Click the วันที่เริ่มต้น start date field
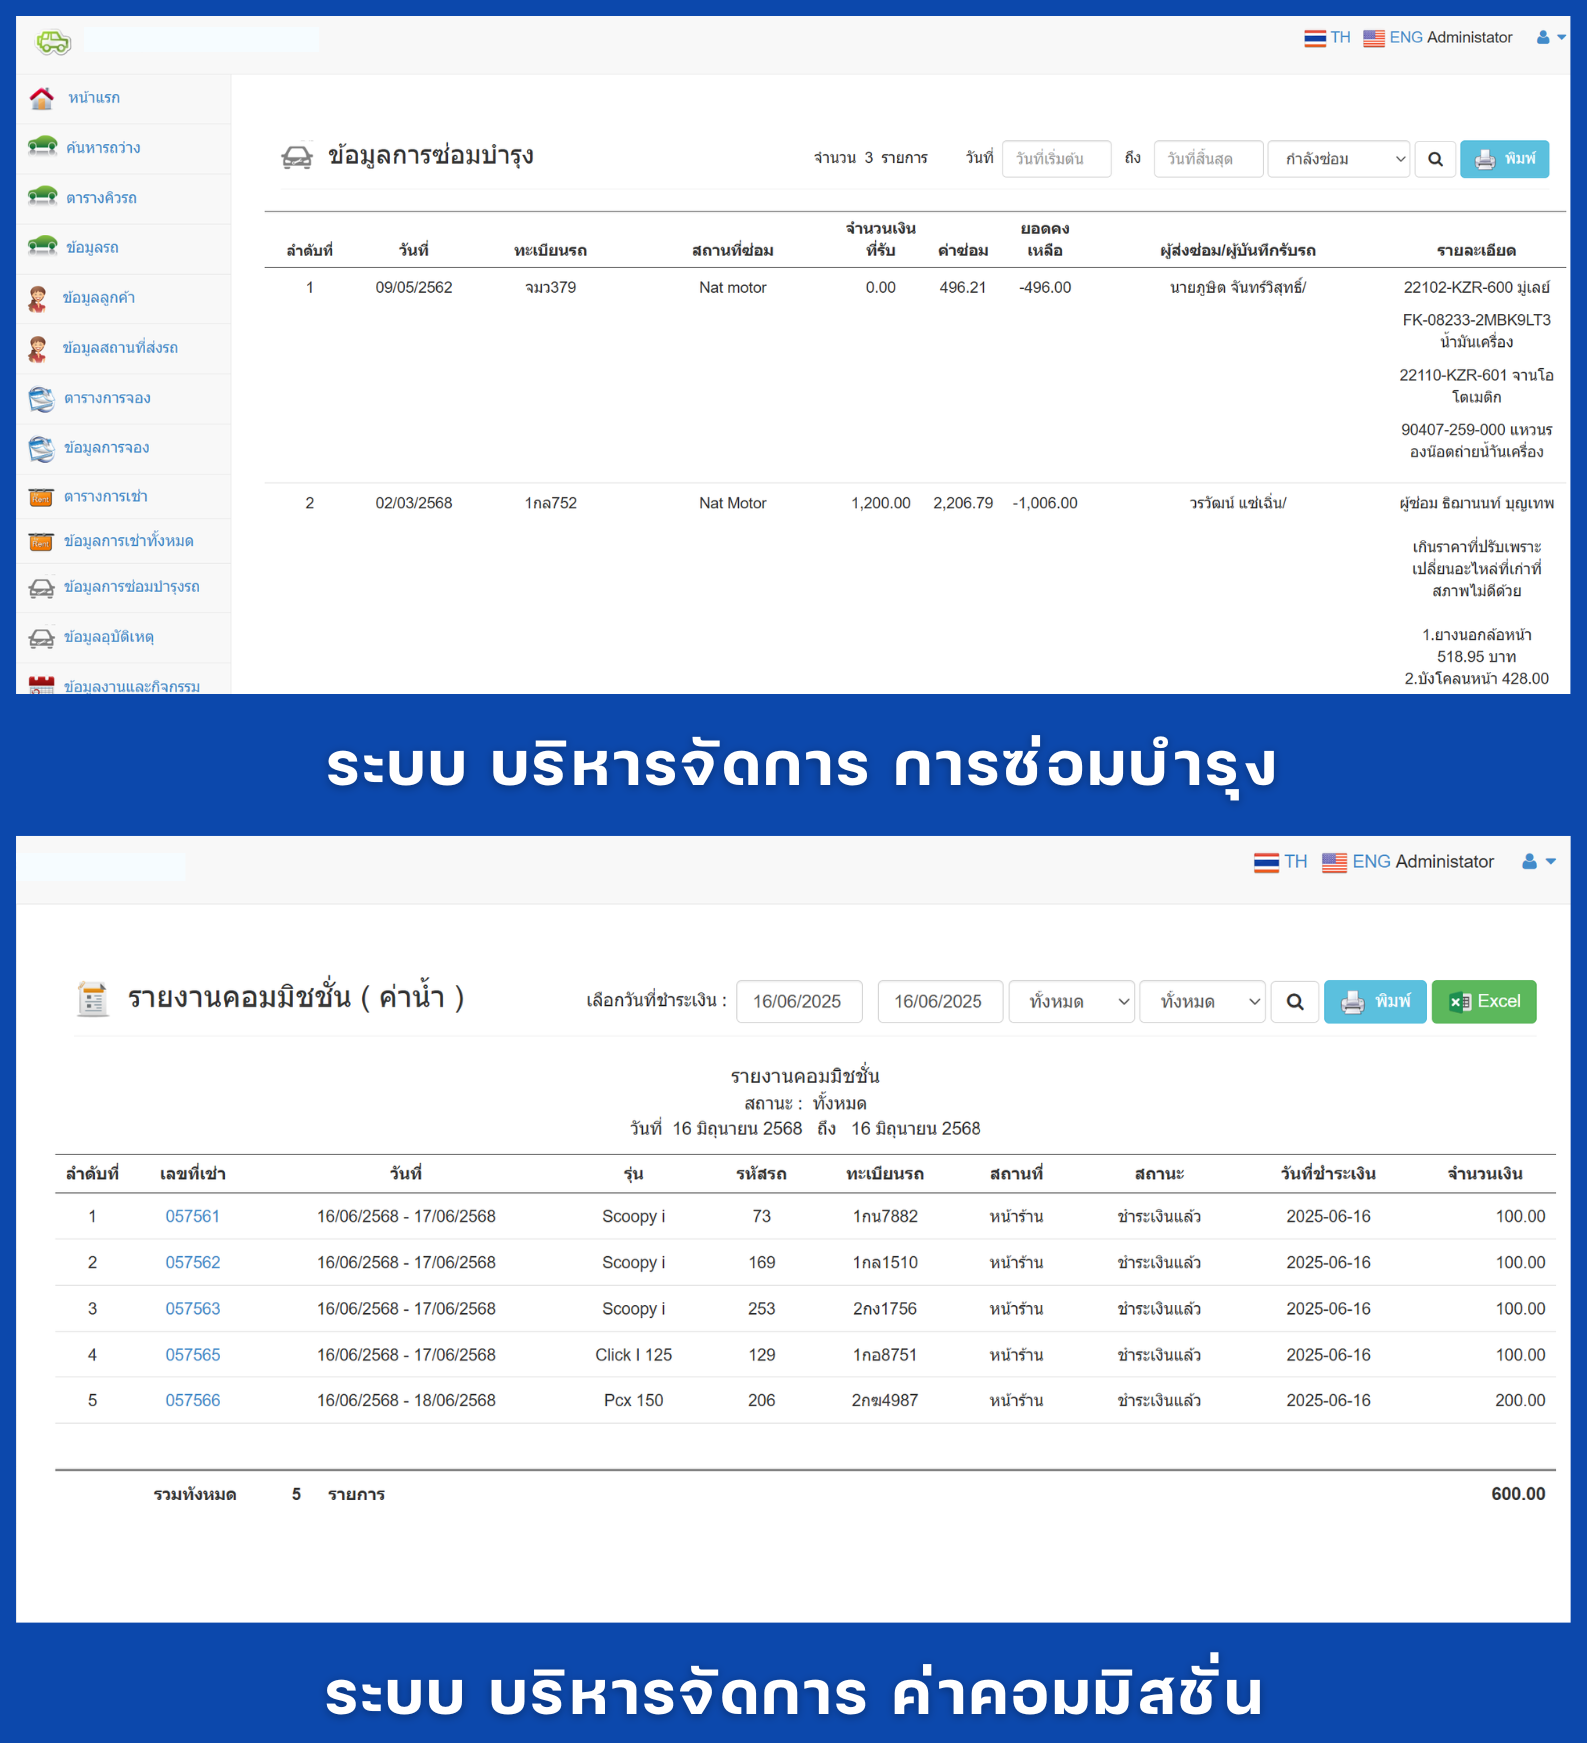This screenshot has height=1743, width=1587. [1056, 159]
